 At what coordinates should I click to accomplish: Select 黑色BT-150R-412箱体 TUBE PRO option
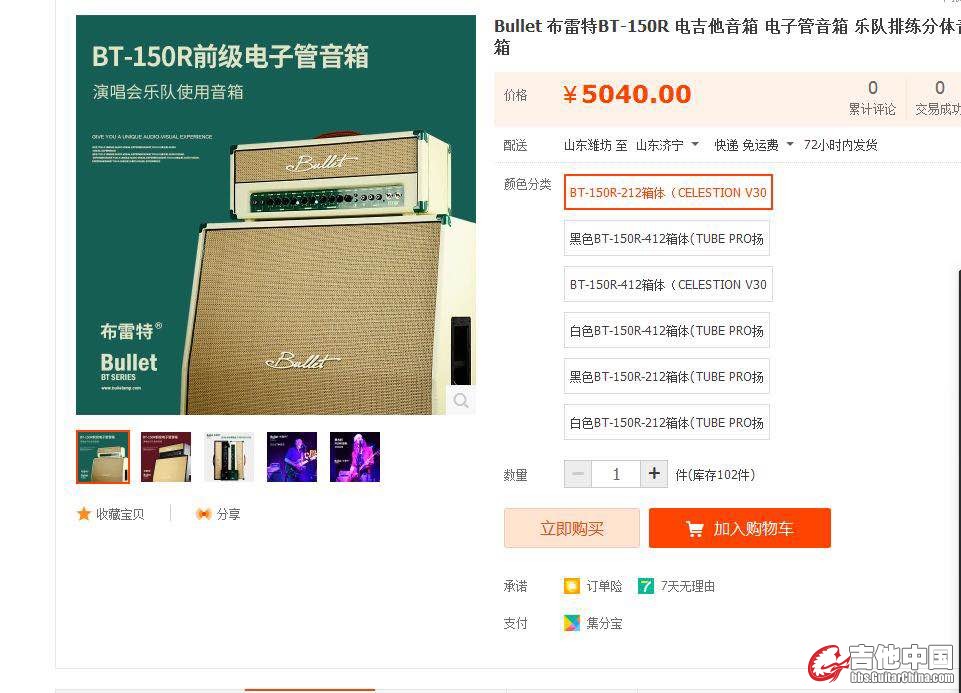(x=667, y=238)
